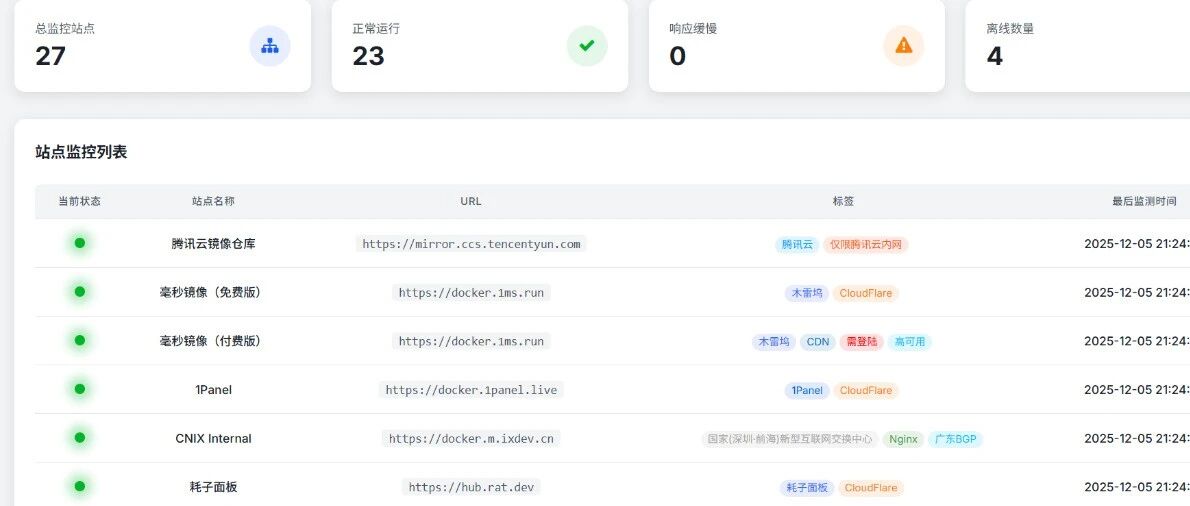Image resolution: width=1190 pixels, height=506 pixels.
Task: Click the 离线数量 count 4
Action: [995, 55]
